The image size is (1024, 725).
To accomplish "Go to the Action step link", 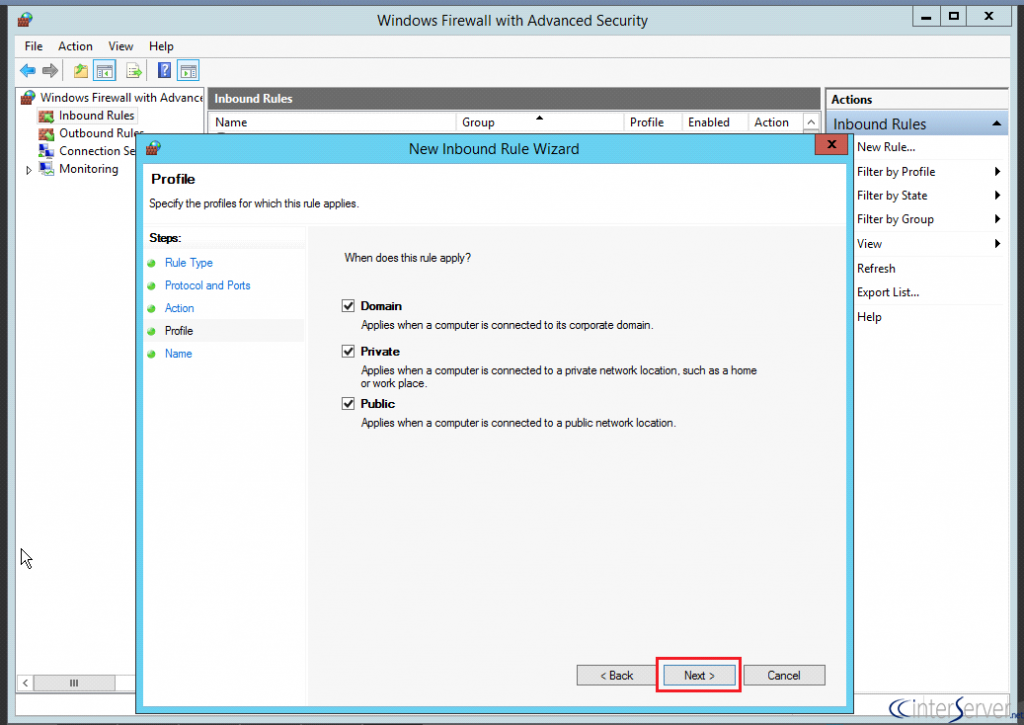I will (x=180, y=308).
